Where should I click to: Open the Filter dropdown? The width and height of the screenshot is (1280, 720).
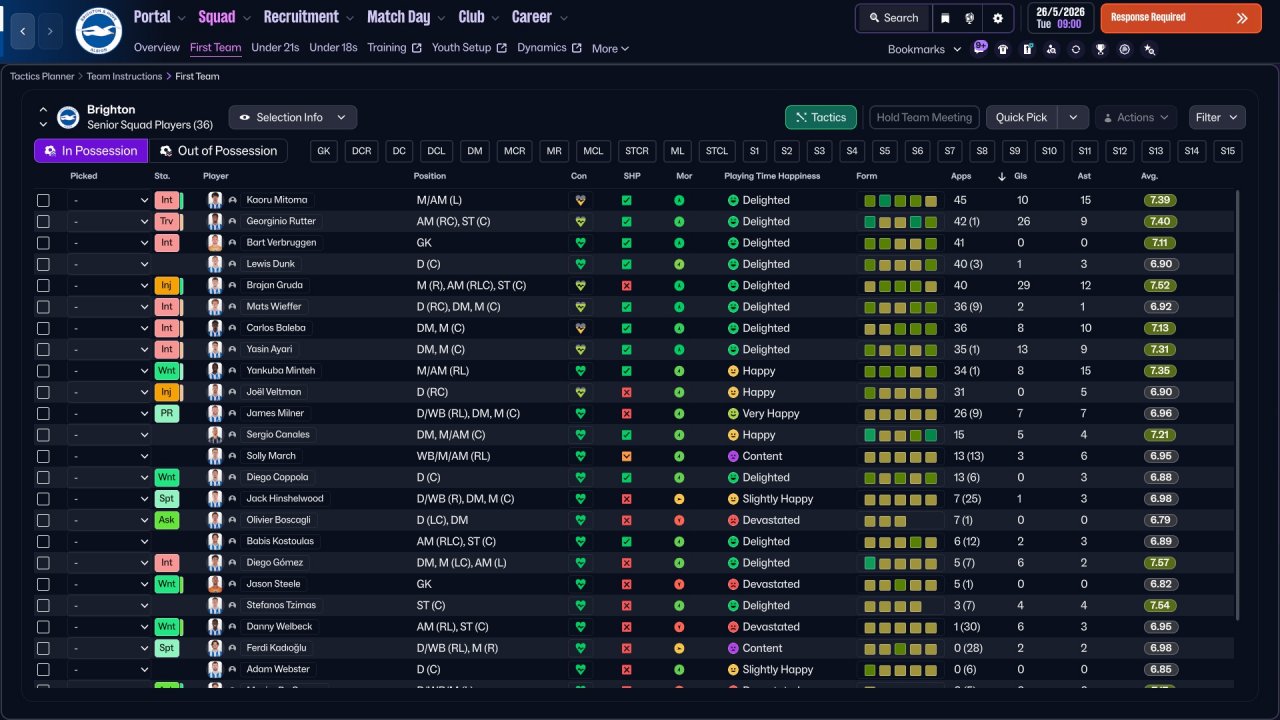pyautogui.click(x=1217, y=117)
